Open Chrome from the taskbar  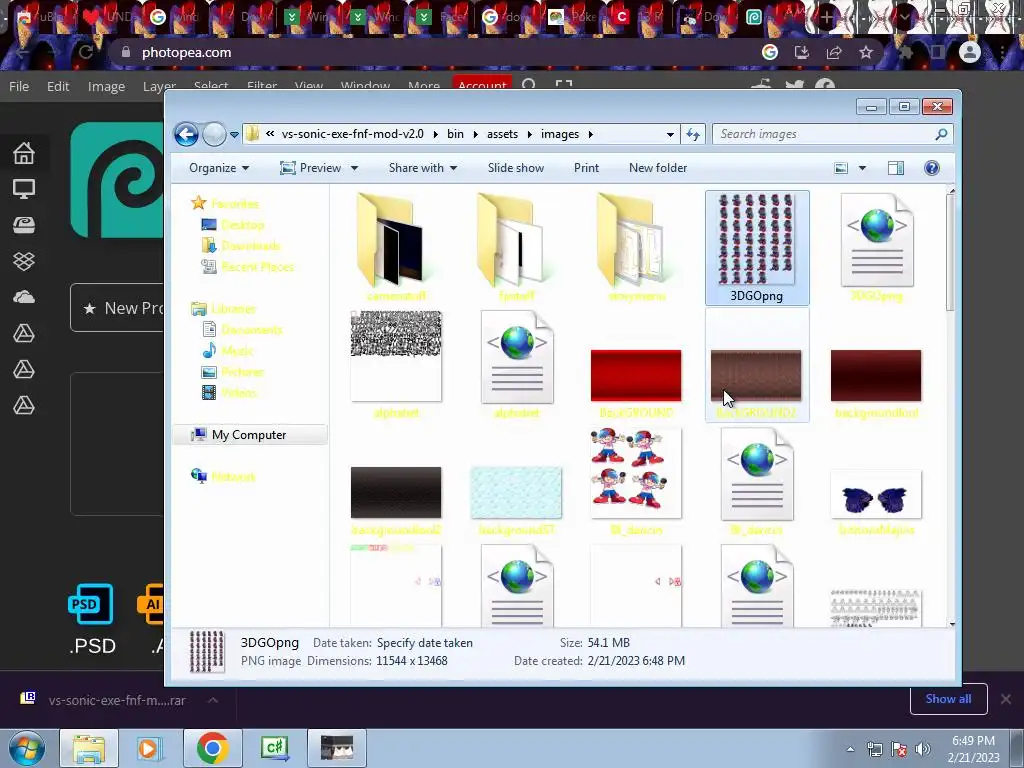click(212, 748)
